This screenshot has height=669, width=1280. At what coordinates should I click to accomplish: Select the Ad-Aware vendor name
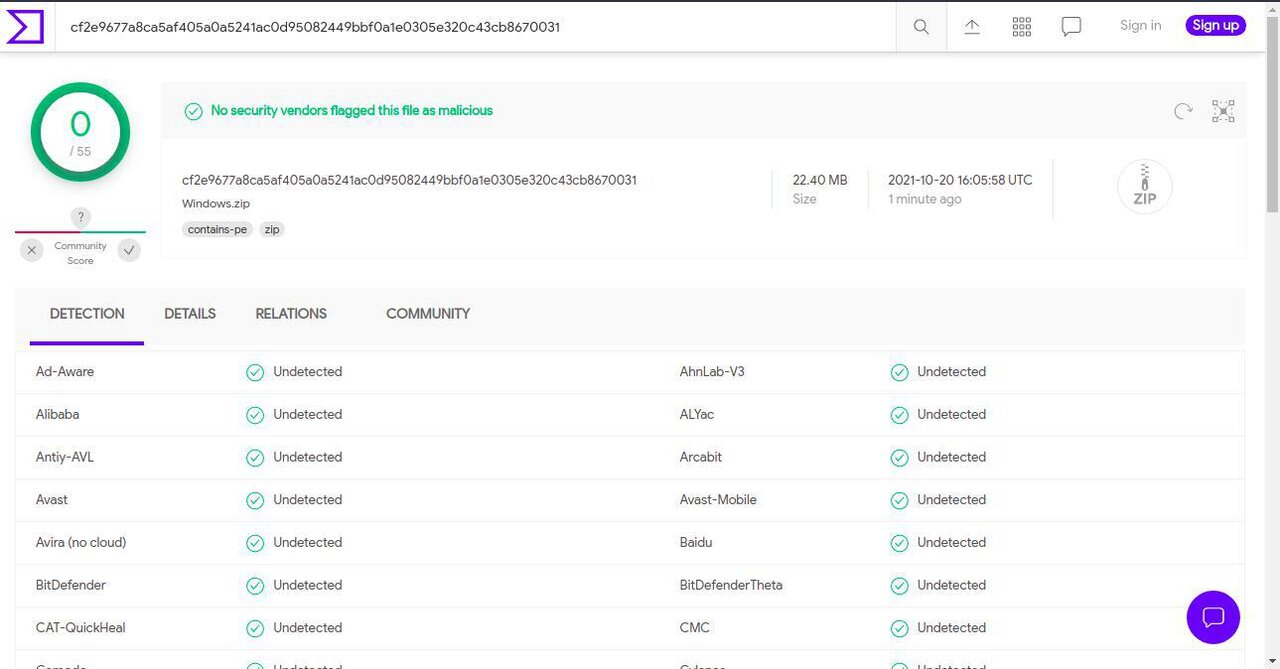(x=65, y=372)
